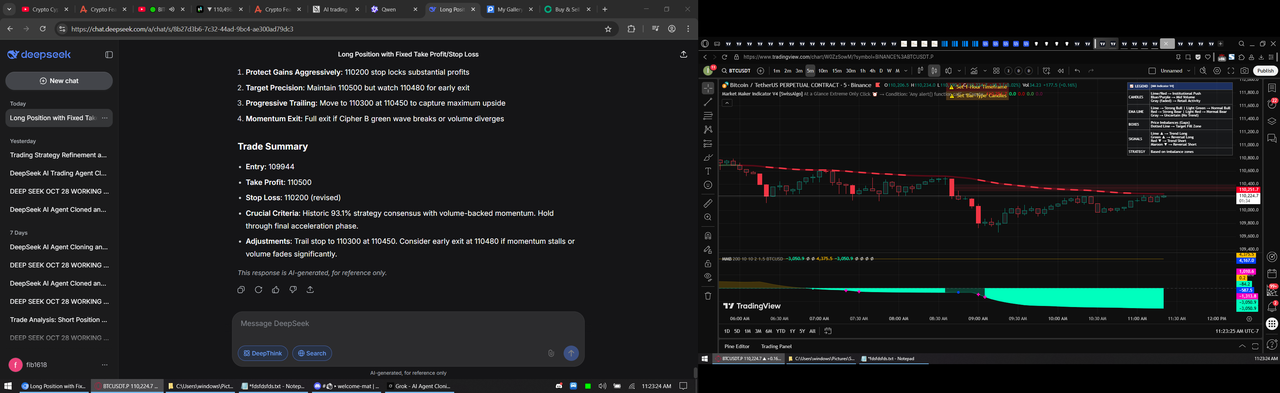1280x393 pixels.
Task: Select the zoom in tool
Action: point(708,217)
